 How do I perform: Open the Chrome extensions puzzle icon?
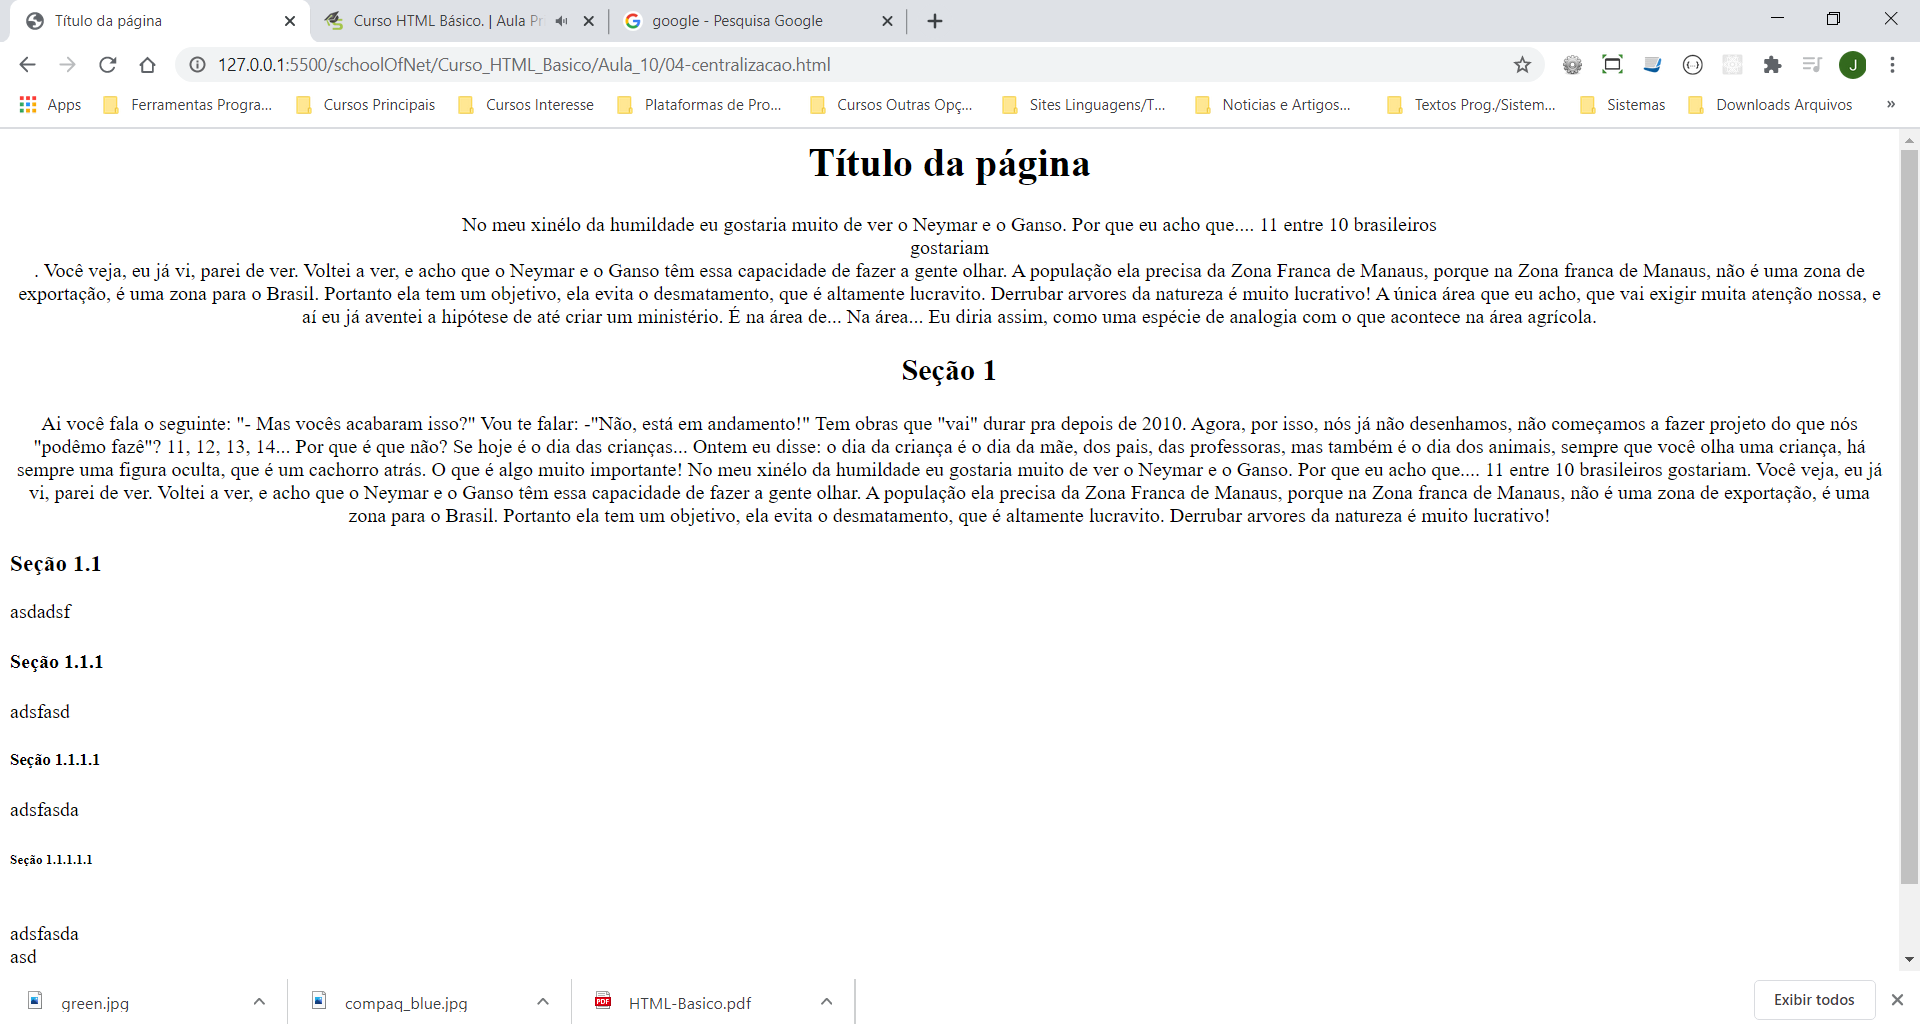coord(1772,65)
